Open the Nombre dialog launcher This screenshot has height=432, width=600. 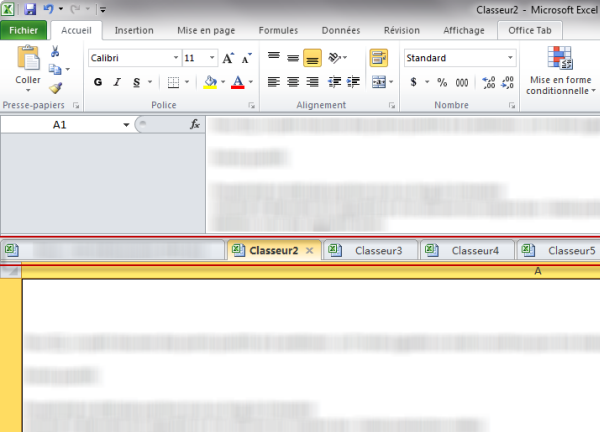pos(512,105)
